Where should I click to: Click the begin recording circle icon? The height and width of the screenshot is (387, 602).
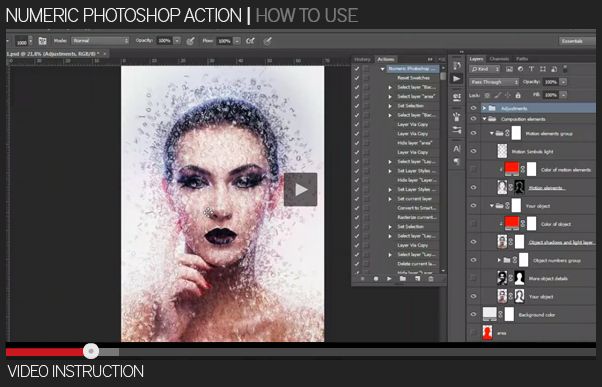tap(376, 279)
